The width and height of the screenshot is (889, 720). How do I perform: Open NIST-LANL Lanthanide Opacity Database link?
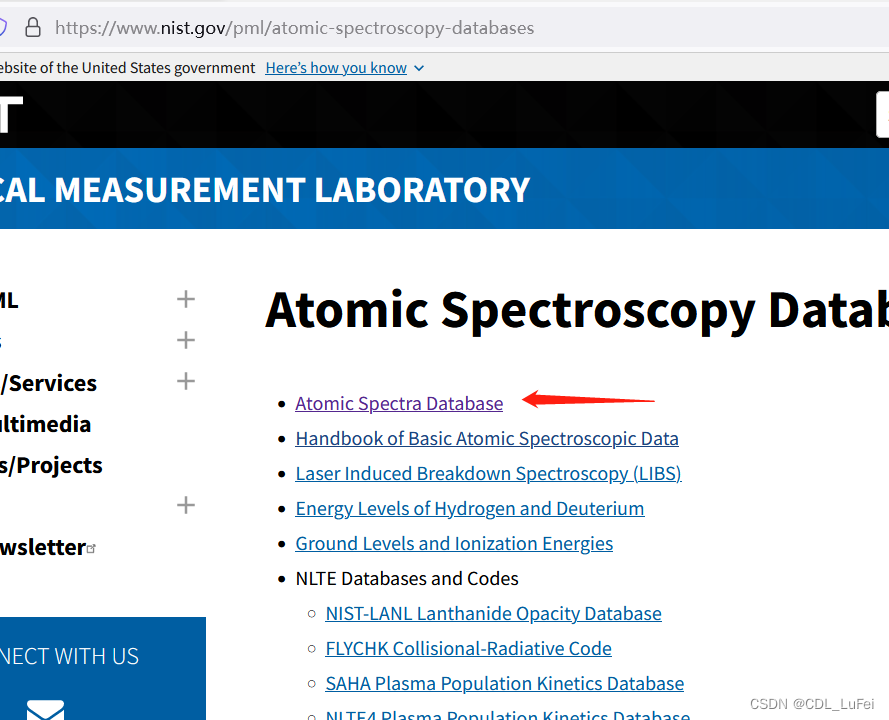coord(493,613)
